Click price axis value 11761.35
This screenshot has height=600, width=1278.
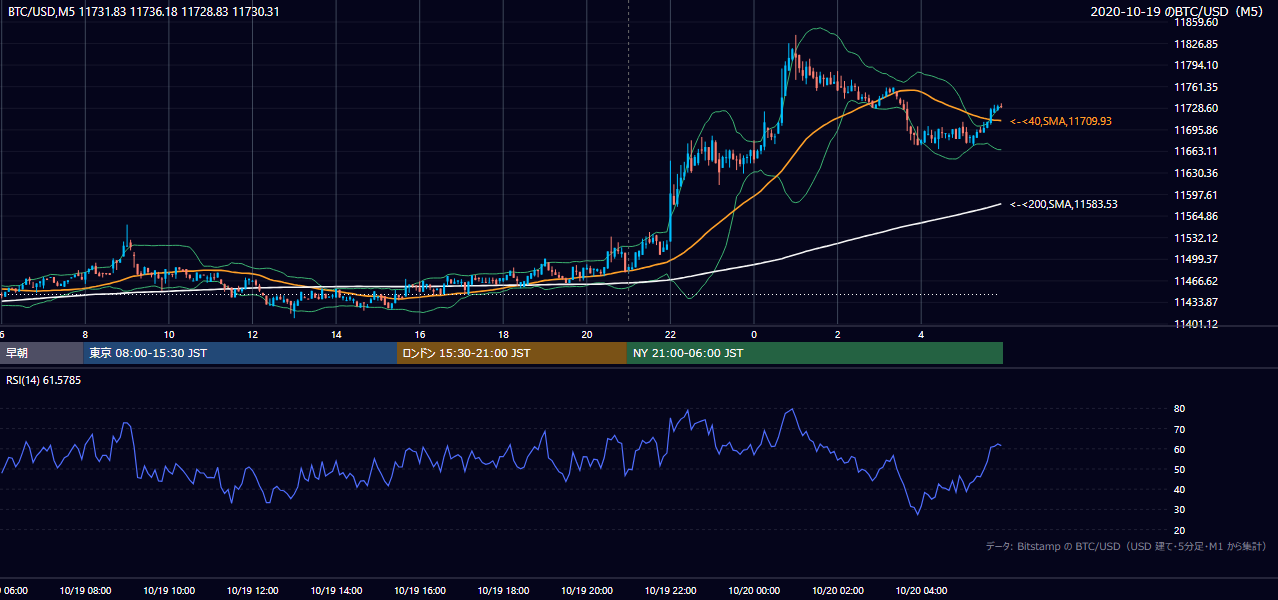point(1196,87)
